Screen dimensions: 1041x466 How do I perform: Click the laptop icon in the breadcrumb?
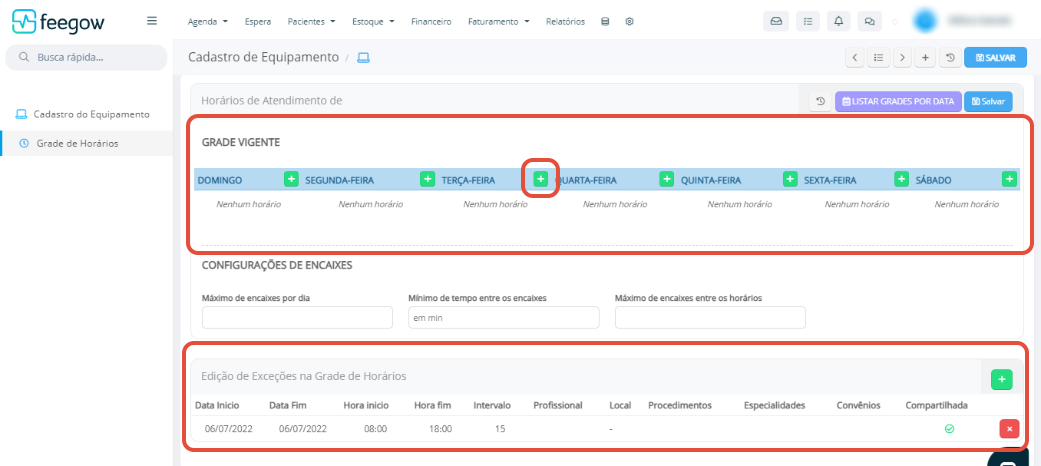(363, 58)
